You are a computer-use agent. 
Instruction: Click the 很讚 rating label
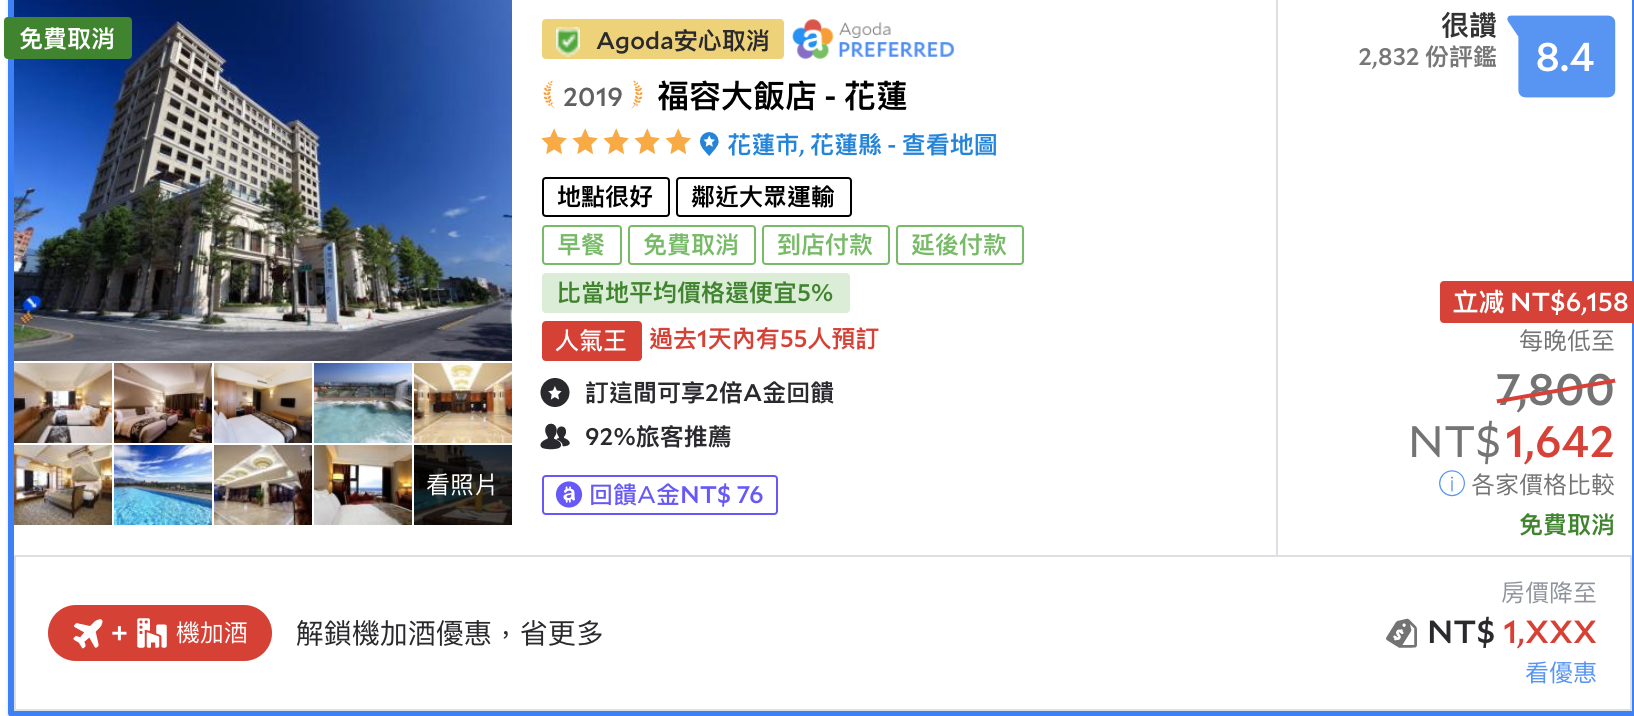tap(1468, 25)
